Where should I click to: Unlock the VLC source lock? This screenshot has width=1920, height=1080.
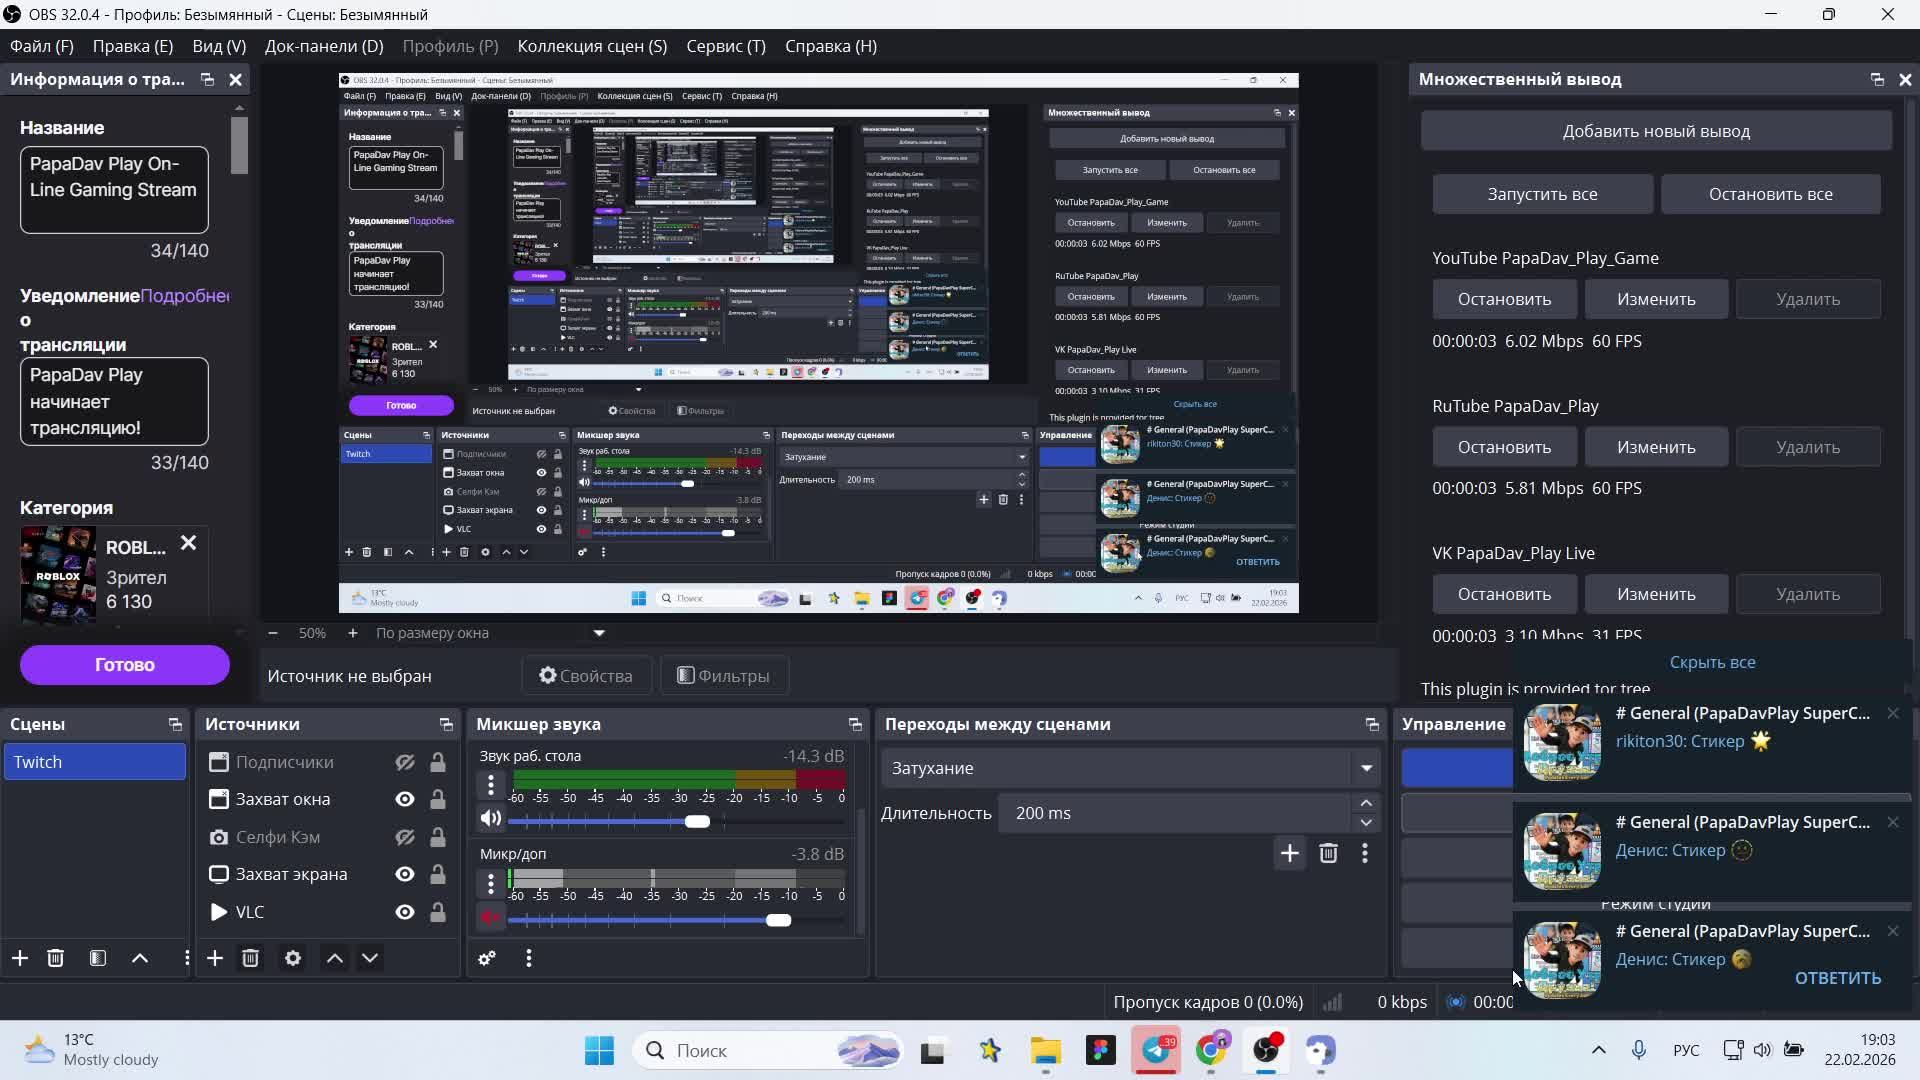point(438,912)
